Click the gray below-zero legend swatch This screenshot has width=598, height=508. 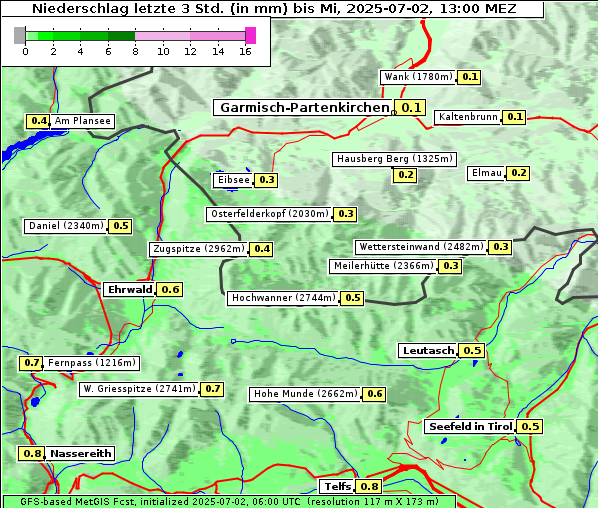pos(19,35)
